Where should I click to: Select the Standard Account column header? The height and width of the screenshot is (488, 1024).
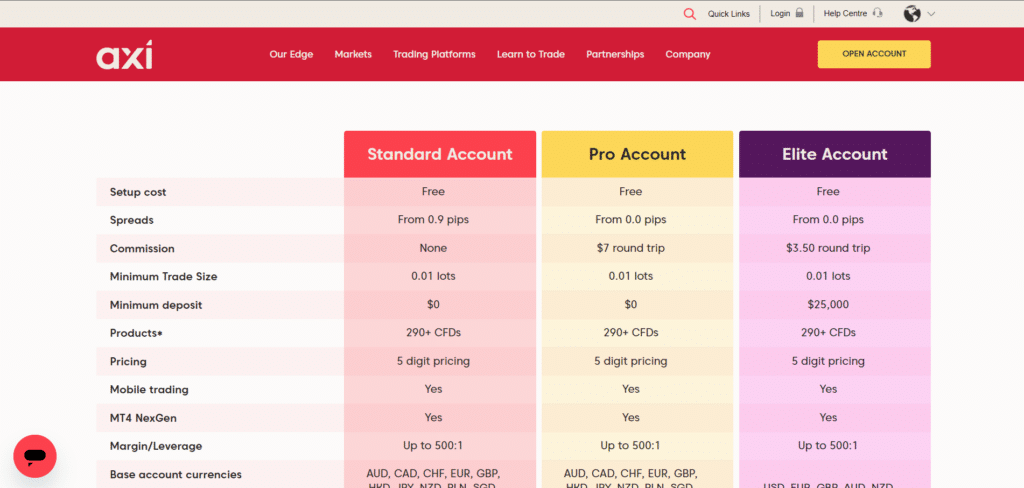440,154
